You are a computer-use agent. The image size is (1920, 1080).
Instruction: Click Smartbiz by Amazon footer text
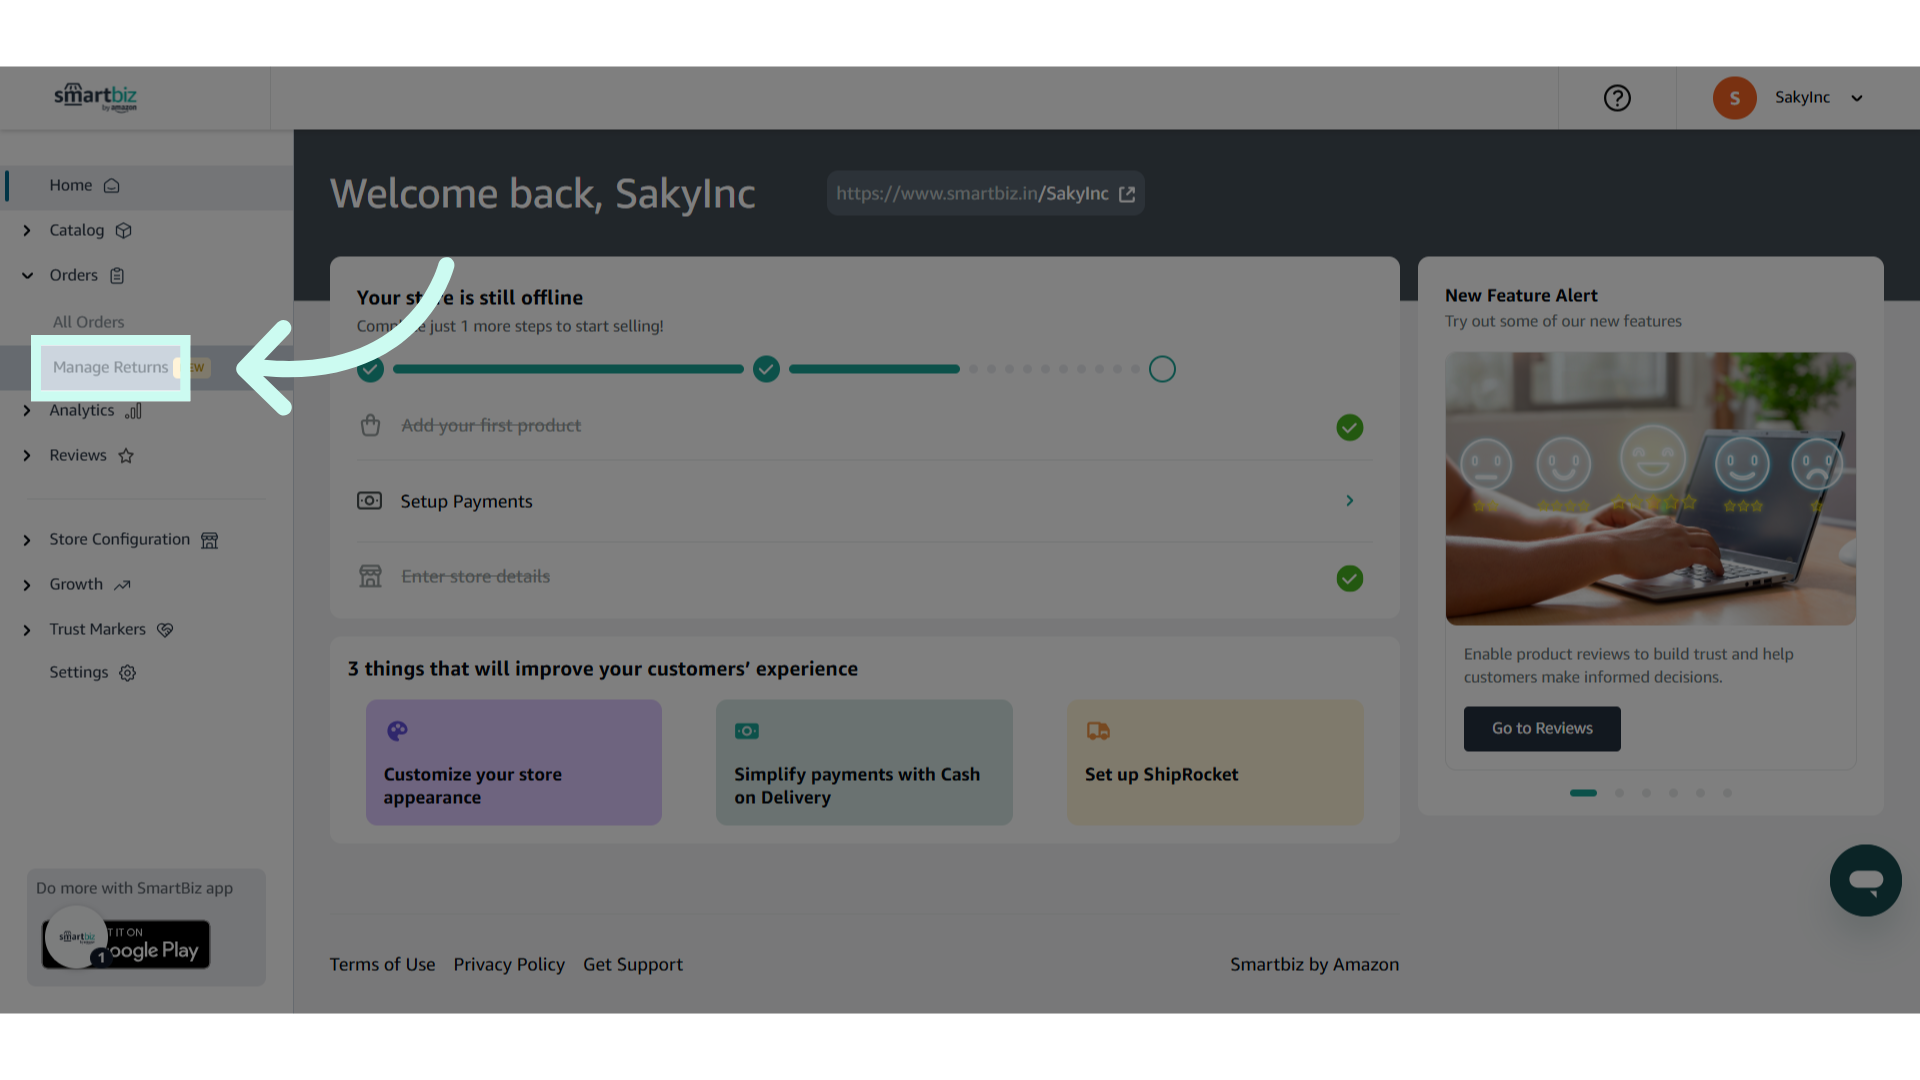(x=1314, y=965)
